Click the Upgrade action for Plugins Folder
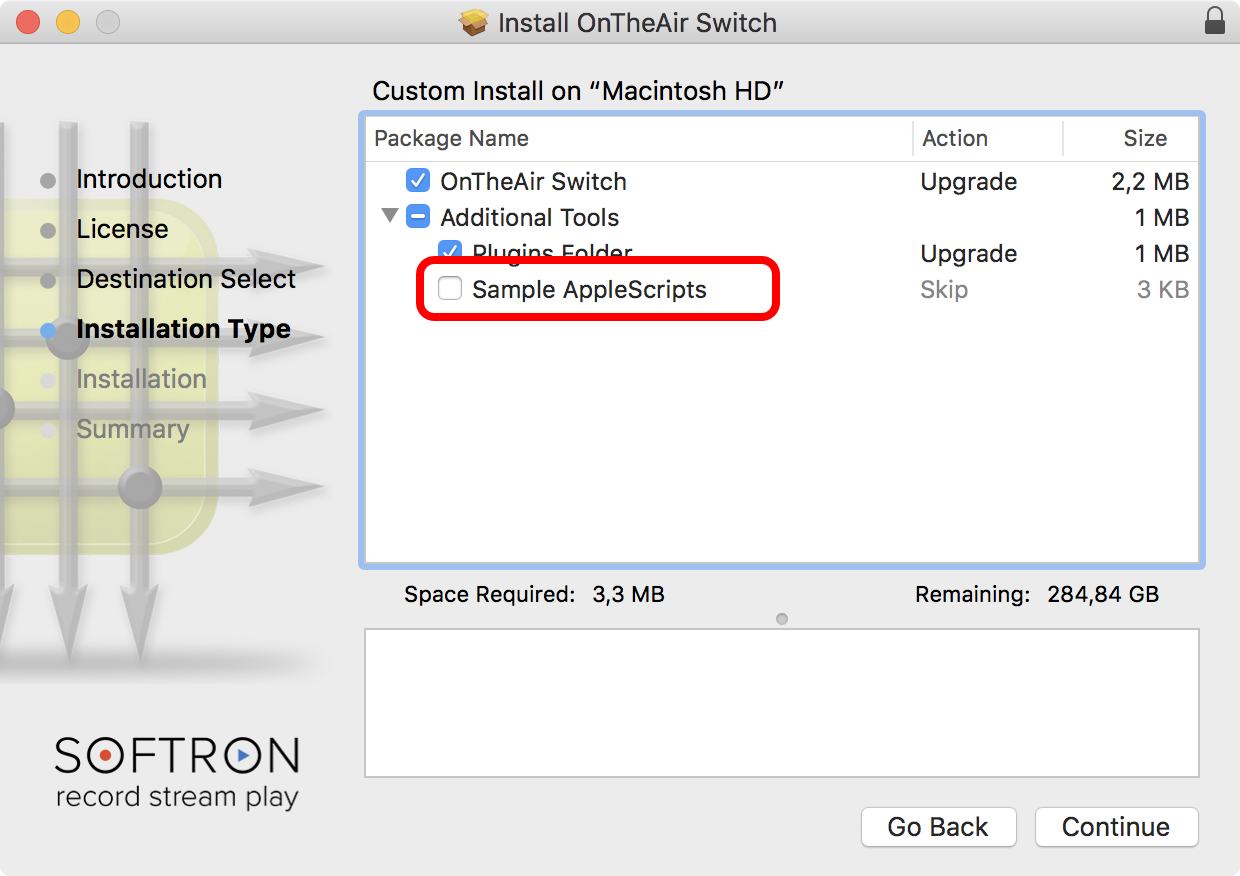This screenshot has width=1240, height=876. 969,254
